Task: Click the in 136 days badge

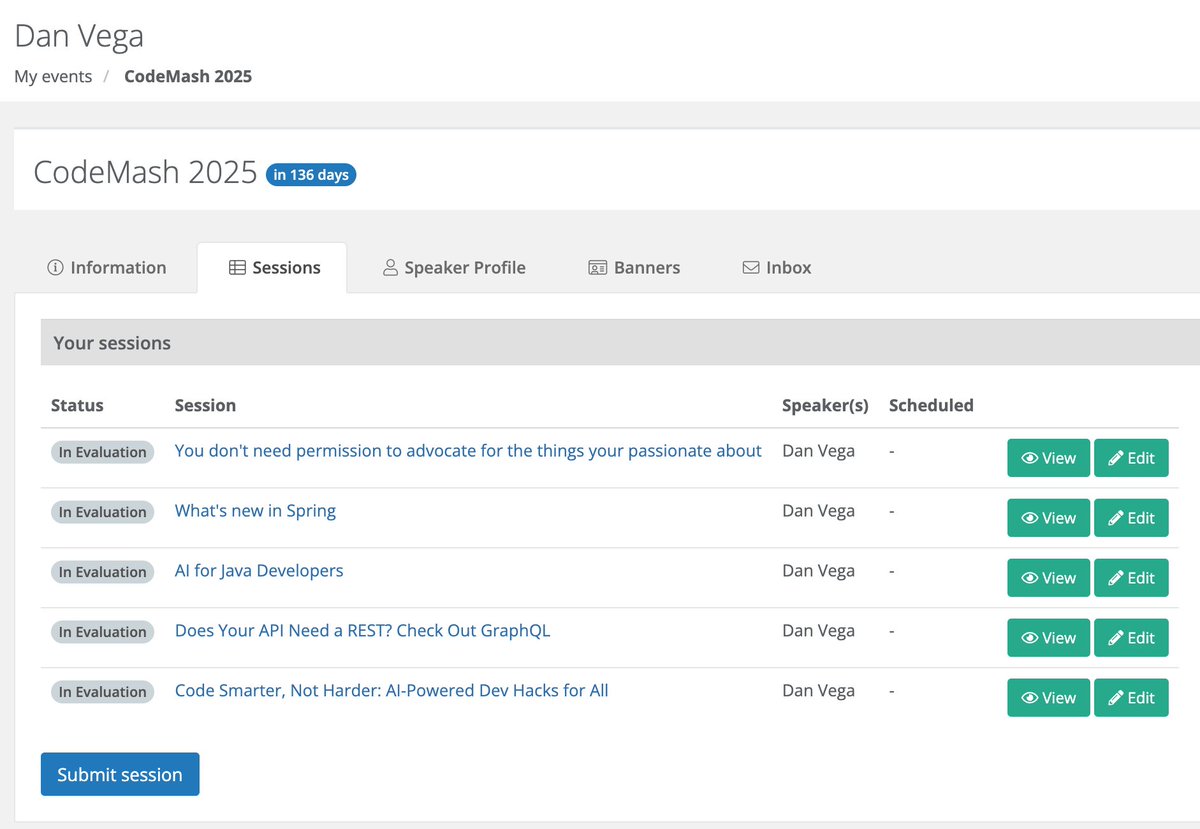Action: click(311, 175)
